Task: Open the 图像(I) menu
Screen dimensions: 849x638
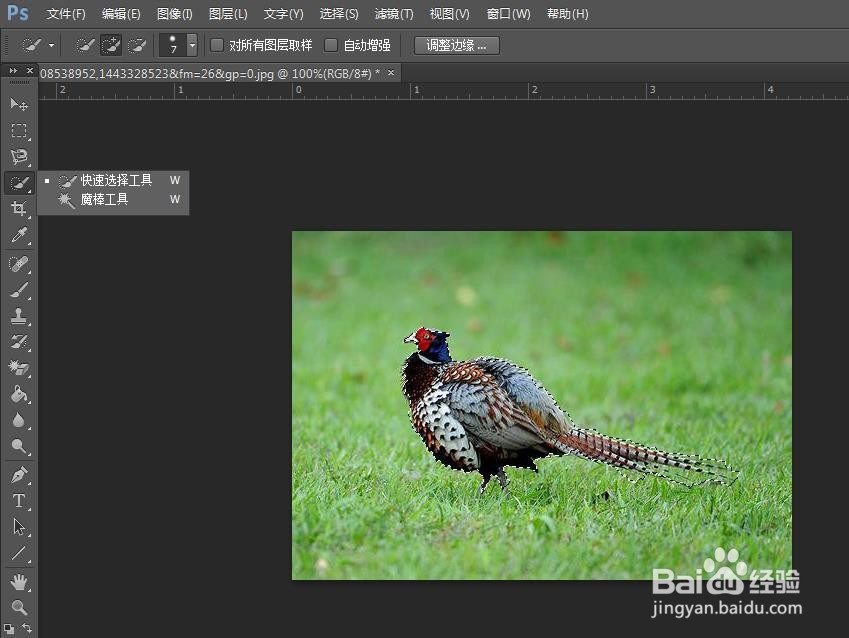Action: click(174, 14)
